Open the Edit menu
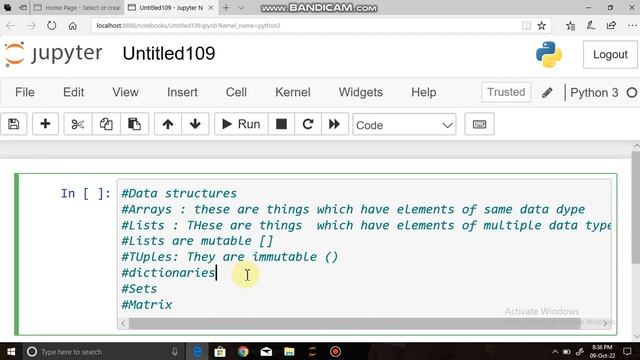 [x=73, y=92]
